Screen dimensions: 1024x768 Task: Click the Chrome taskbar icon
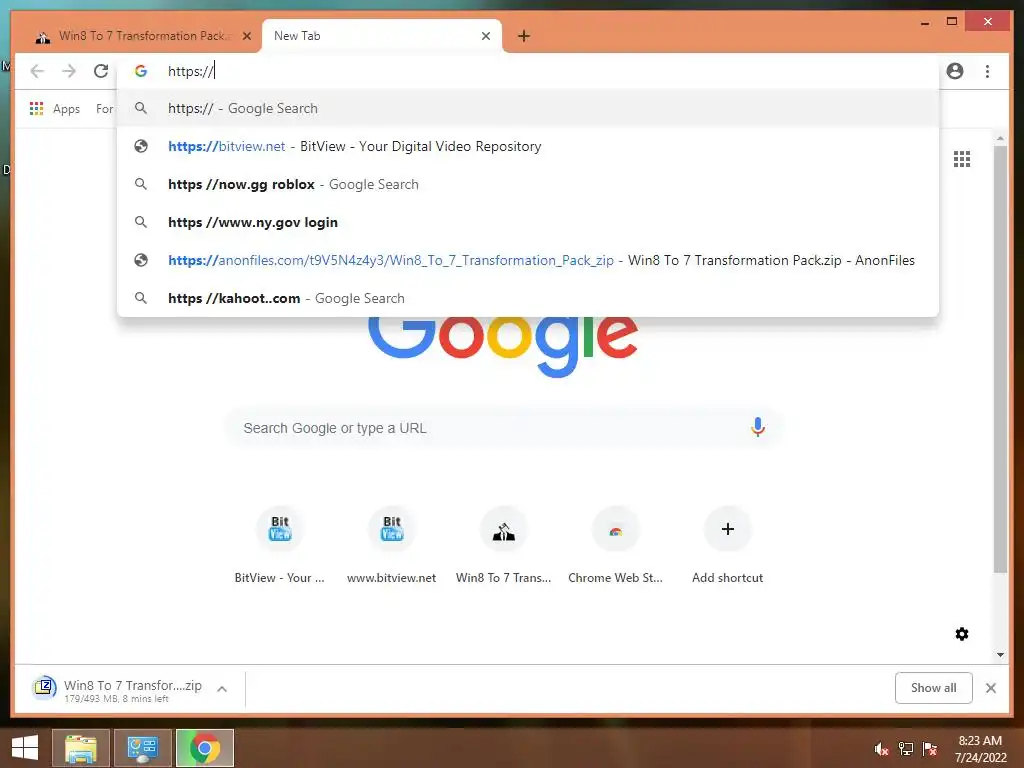pyautogui.click(x=204, y=748)
